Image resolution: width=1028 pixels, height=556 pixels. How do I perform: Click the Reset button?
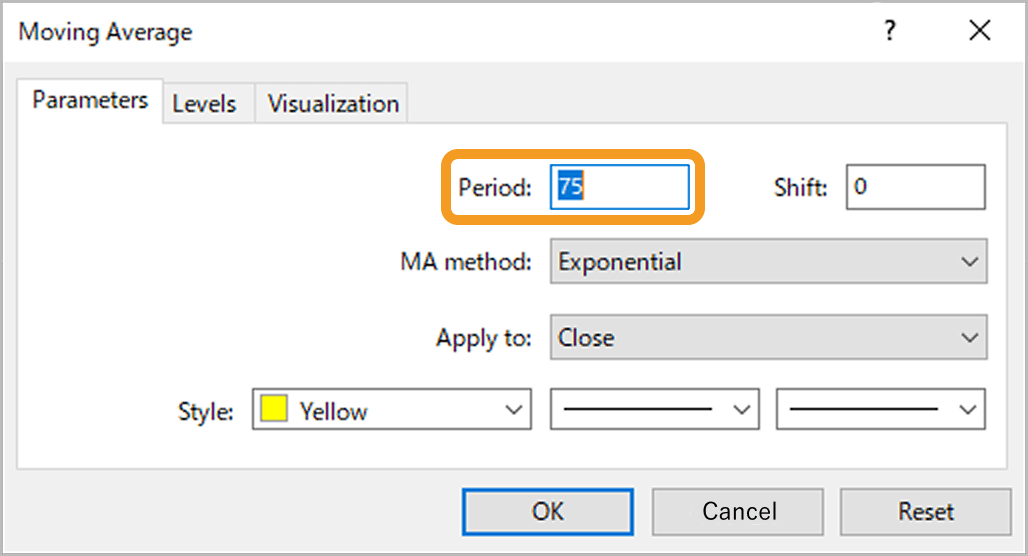pyautogui.click(x=925, y=512)
